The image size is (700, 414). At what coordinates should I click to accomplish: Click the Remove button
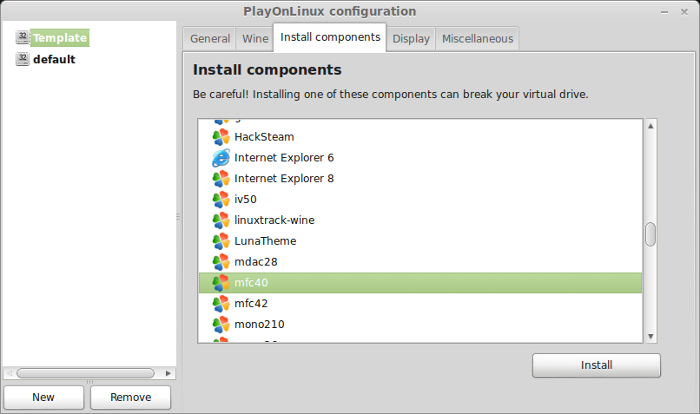[x=130, y=397]
